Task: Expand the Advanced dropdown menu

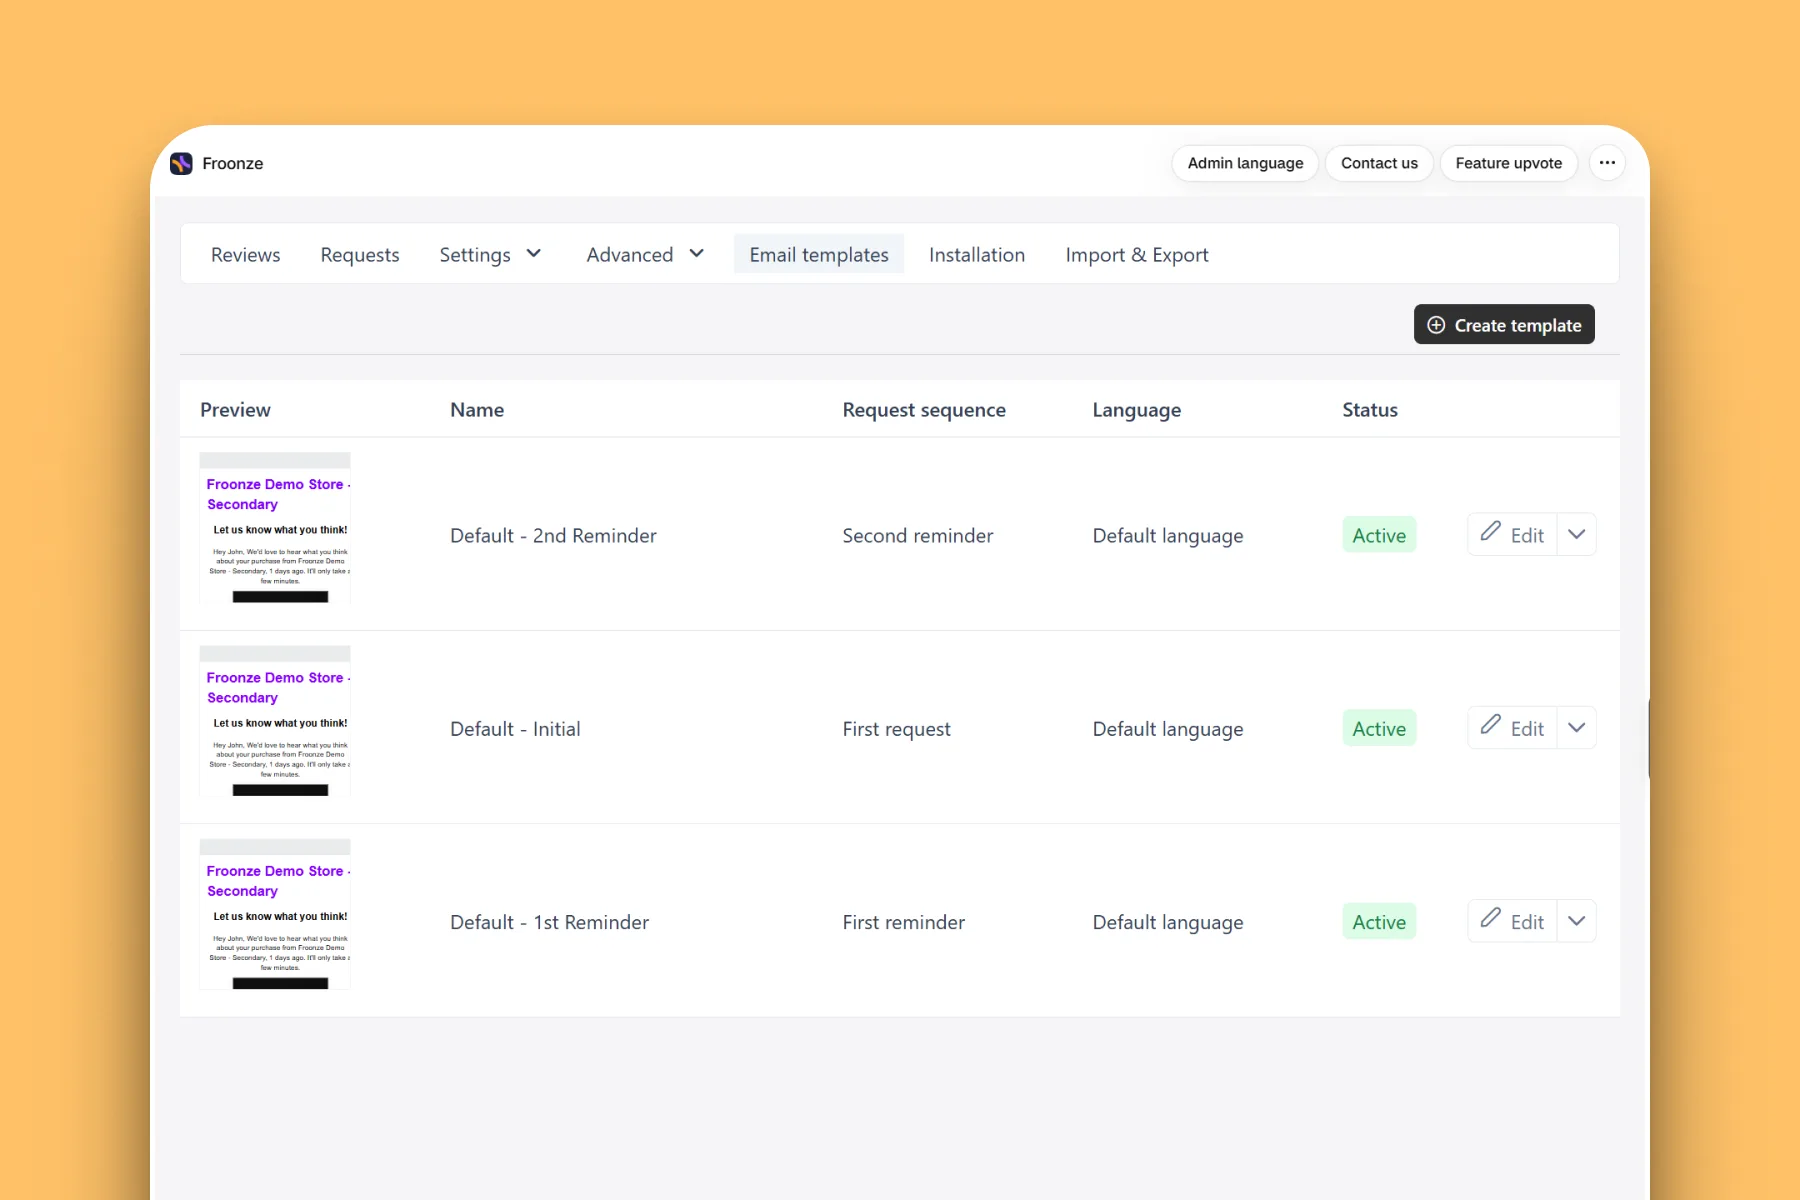Action: click(645, 255)
